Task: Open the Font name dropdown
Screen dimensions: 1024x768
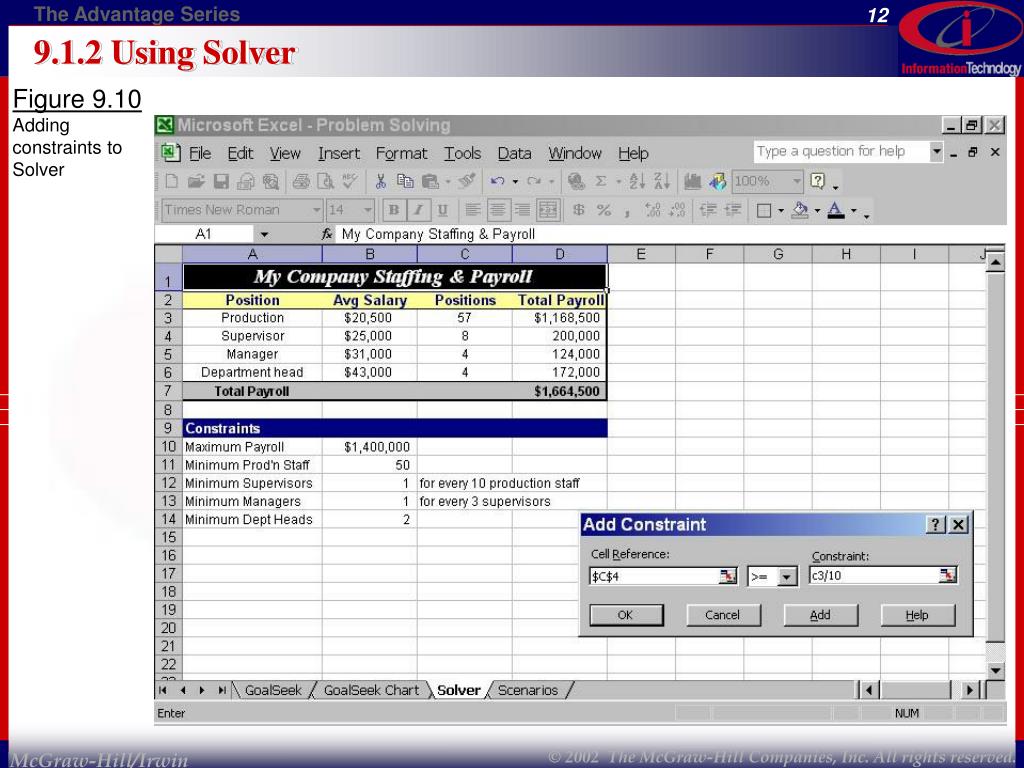Action: click(317, 210)
